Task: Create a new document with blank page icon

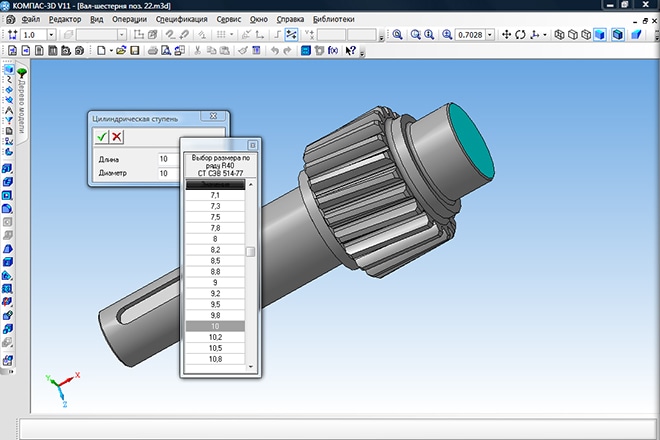Action: 101,51
